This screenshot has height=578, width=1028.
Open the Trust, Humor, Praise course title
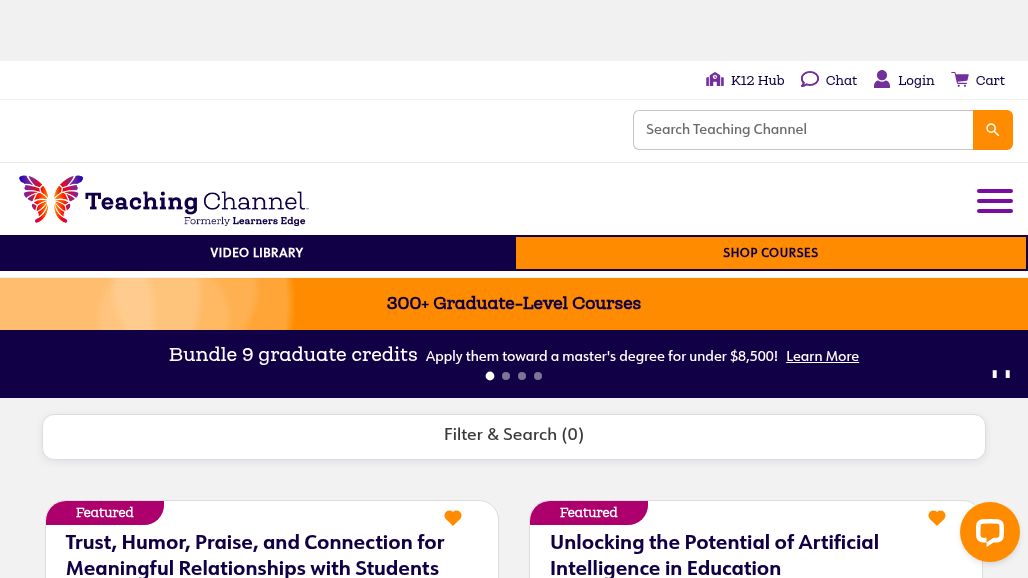pos(255,554)
